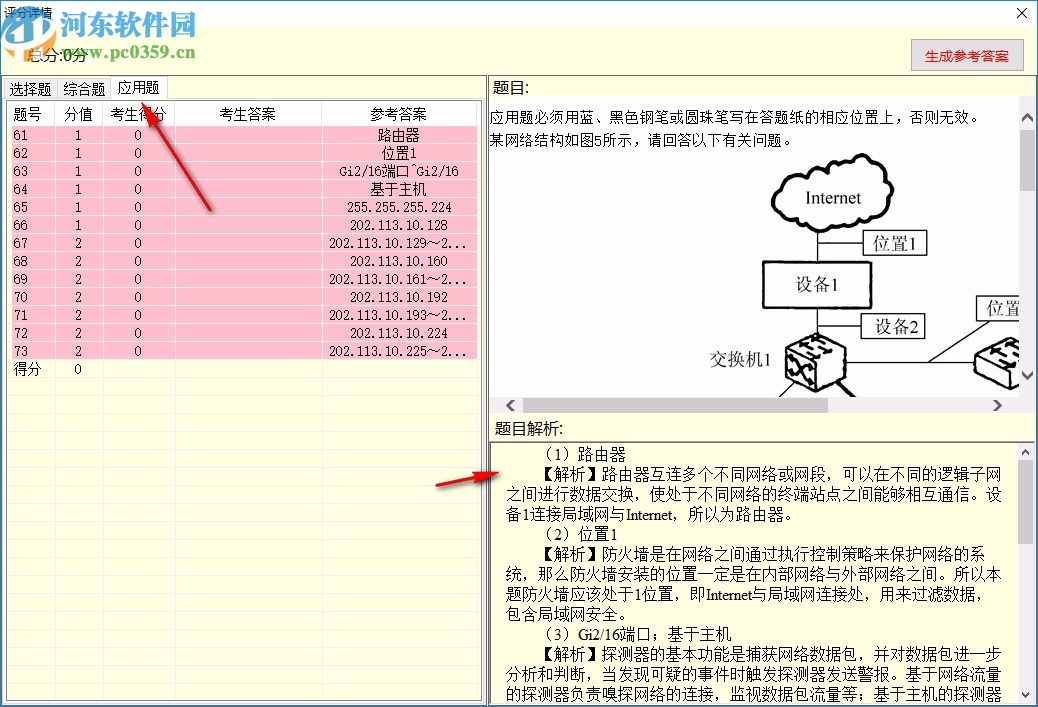This screenshot has height=707, width=1038.
Task: Select question row 62 位置1
Action: (x=244, y=153)
